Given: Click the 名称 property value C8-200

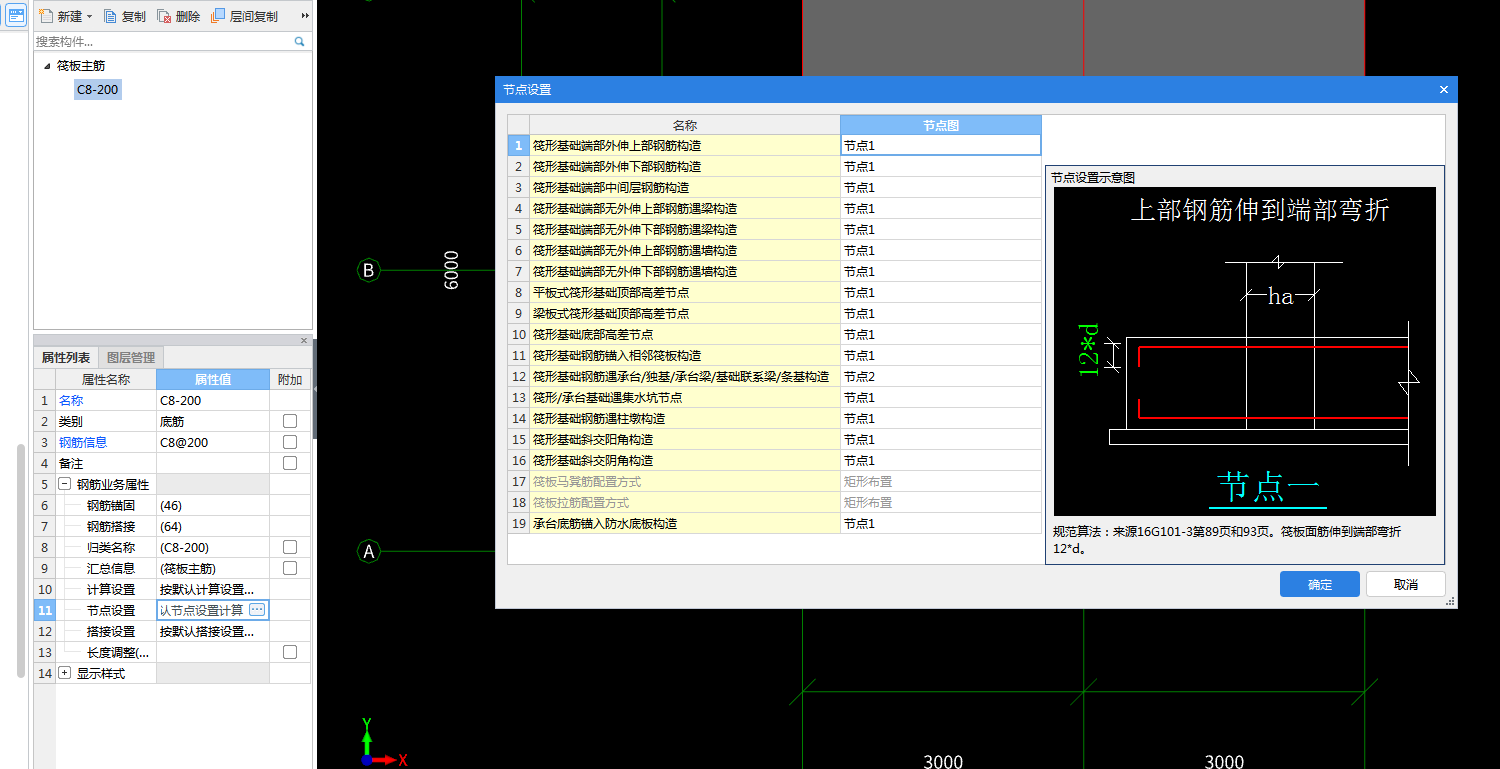Looking at the screenshot, I should pos(212,400).
